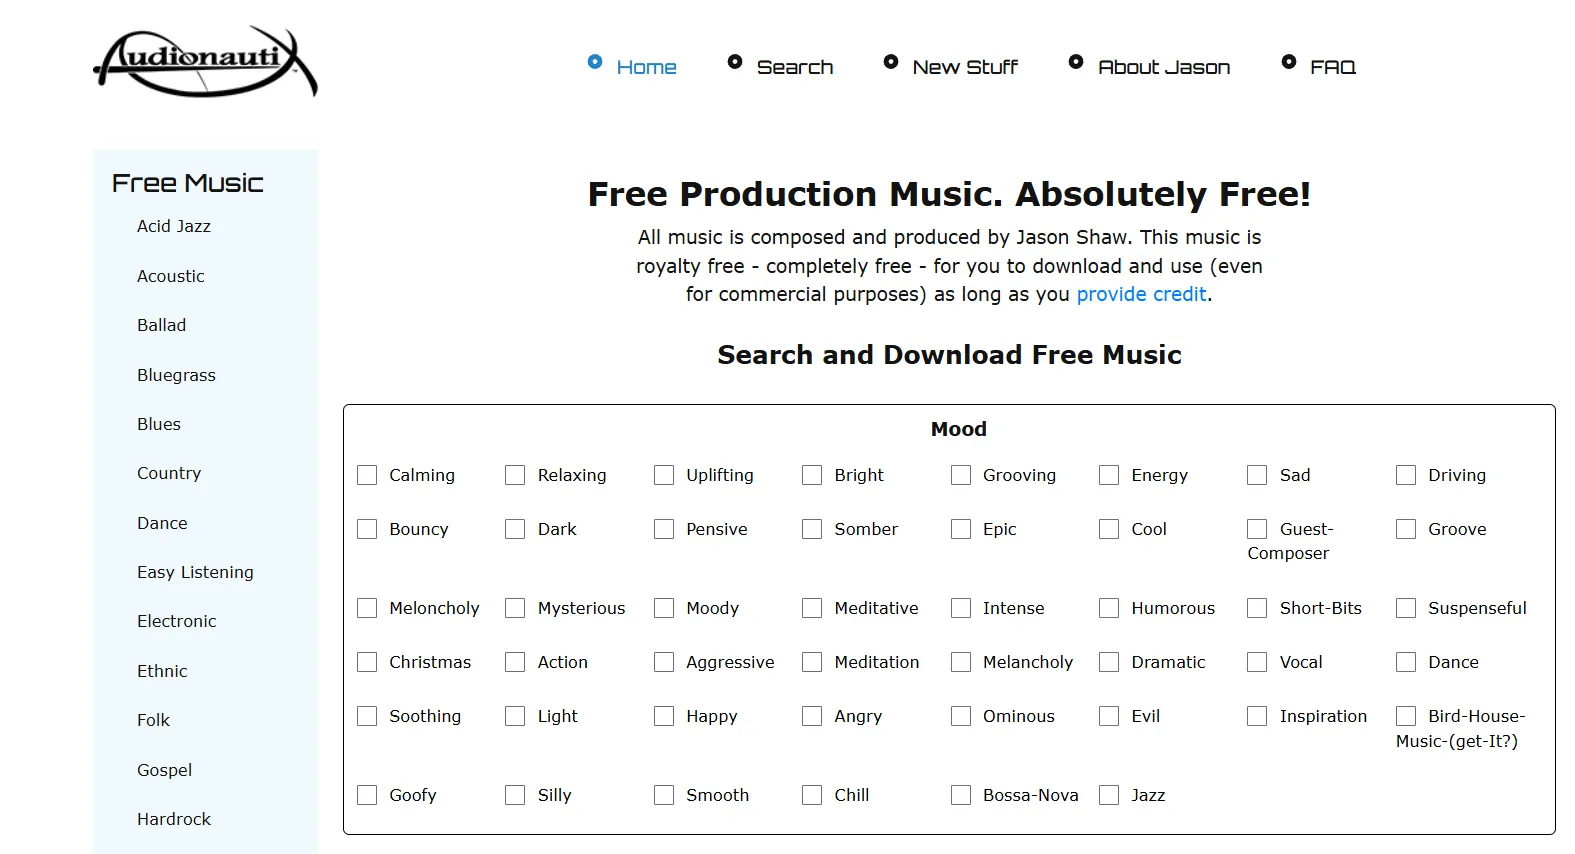Select the Bird-House-Music-(get-It?) checkbox
This screenshot has height=854, width=1575.
pos(1405,716)
